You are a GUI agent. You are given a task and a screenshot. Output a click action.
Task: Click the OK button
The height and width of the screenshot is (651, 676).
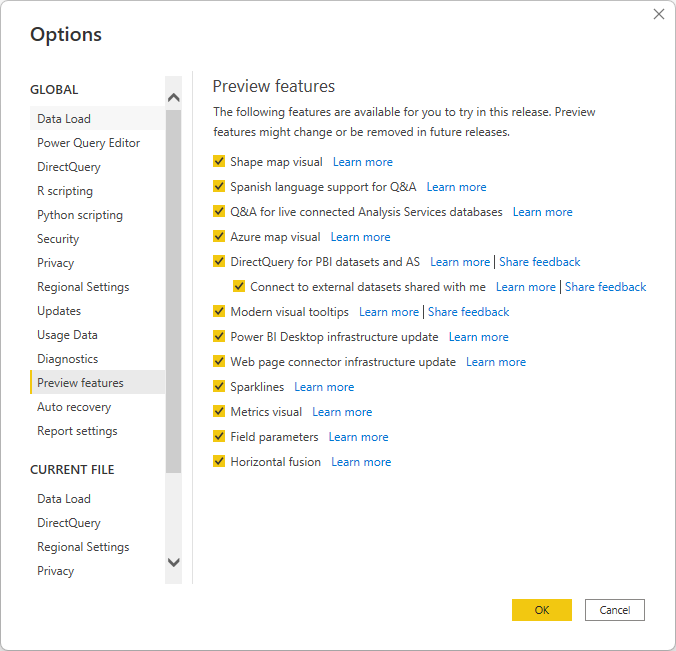point(541,610)
